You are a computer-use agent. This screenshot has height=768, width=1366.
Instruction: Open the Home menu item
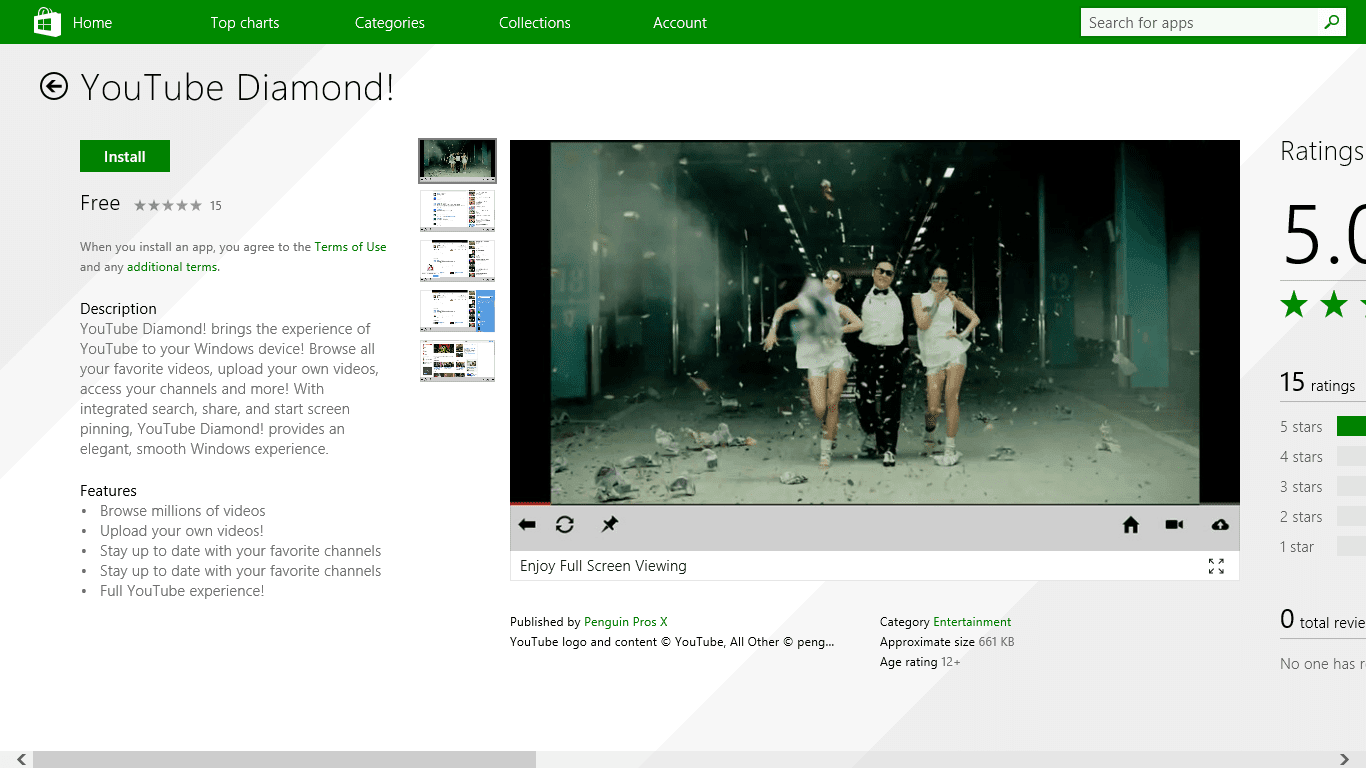[93, 23]
